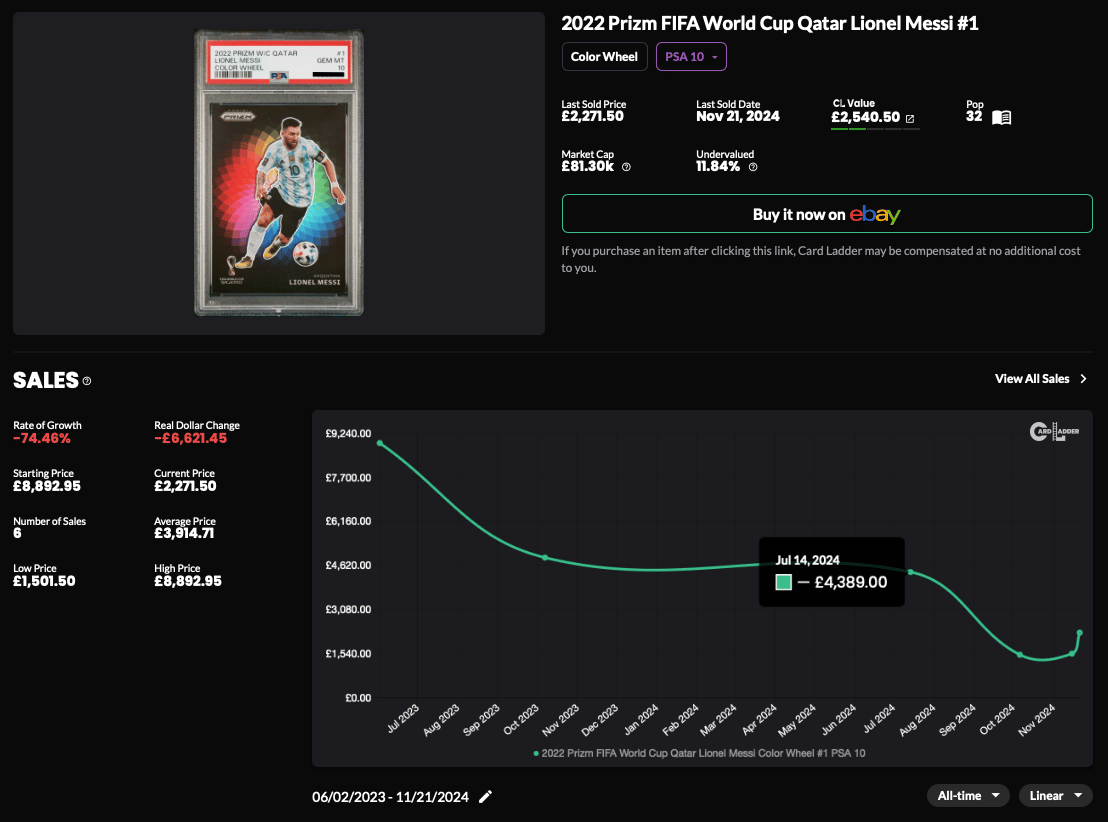Screen dimensions: 1108x822
Task: Click the Card Ladder logo on chart
Action: pyautogui.click(x=1054, y=431)
